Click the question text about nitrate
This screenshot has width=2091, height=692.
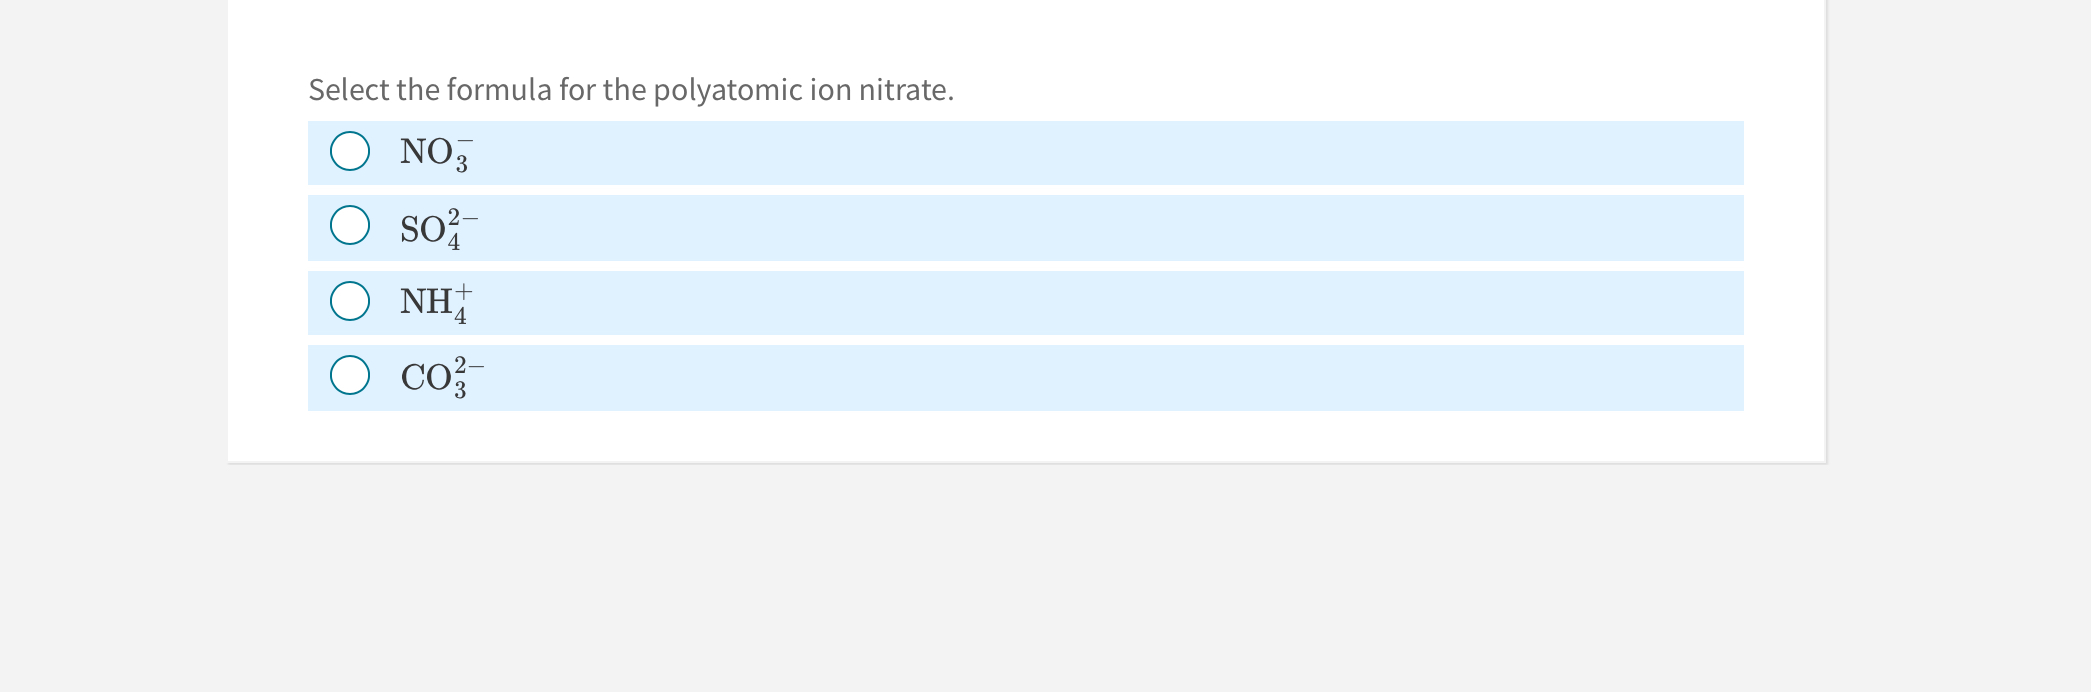coord(630,89)
